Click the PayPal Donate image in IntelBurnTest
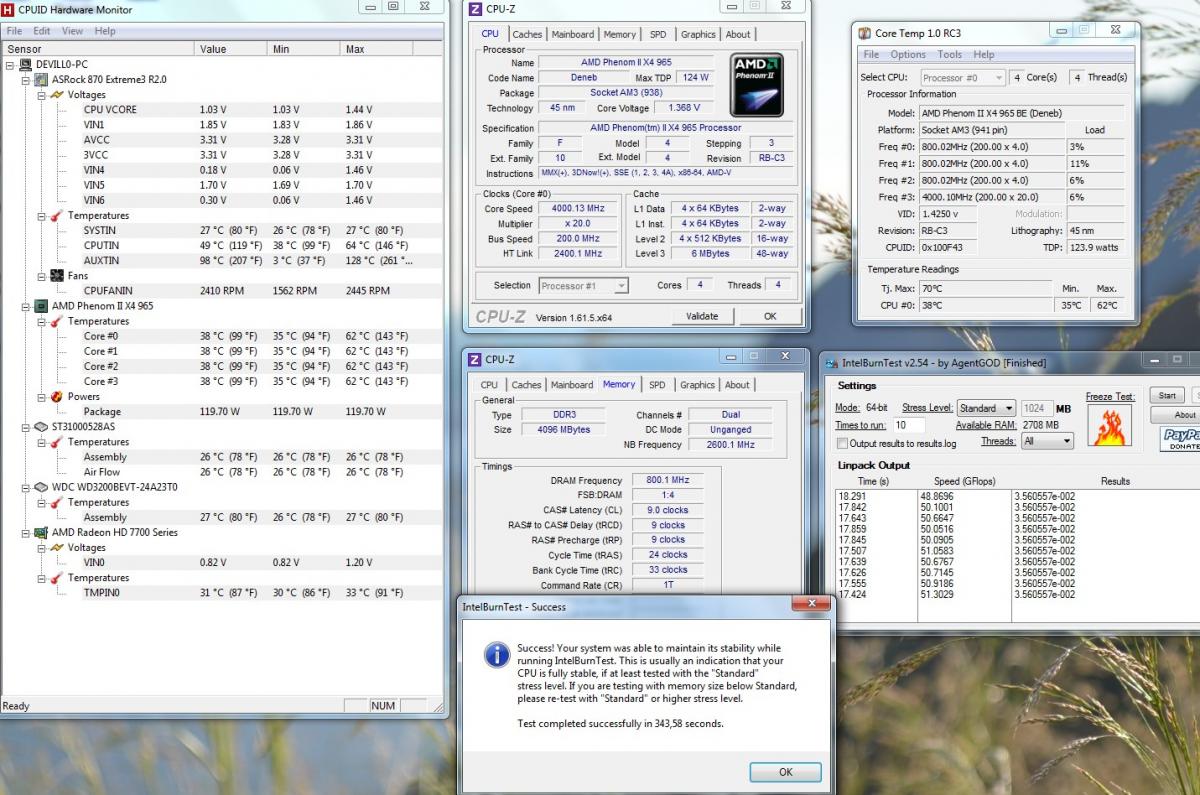 (1179, 440)
